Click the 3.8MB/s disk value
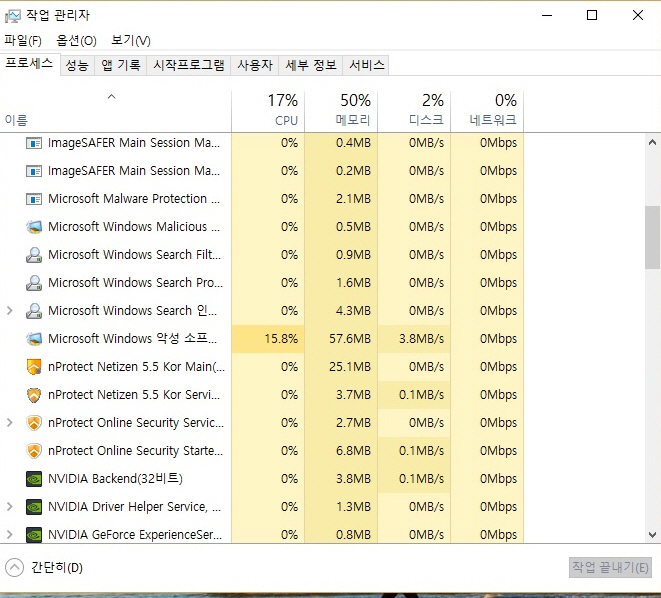The height and width of the screenshot is (598, 661). click(x=422, y=339)
